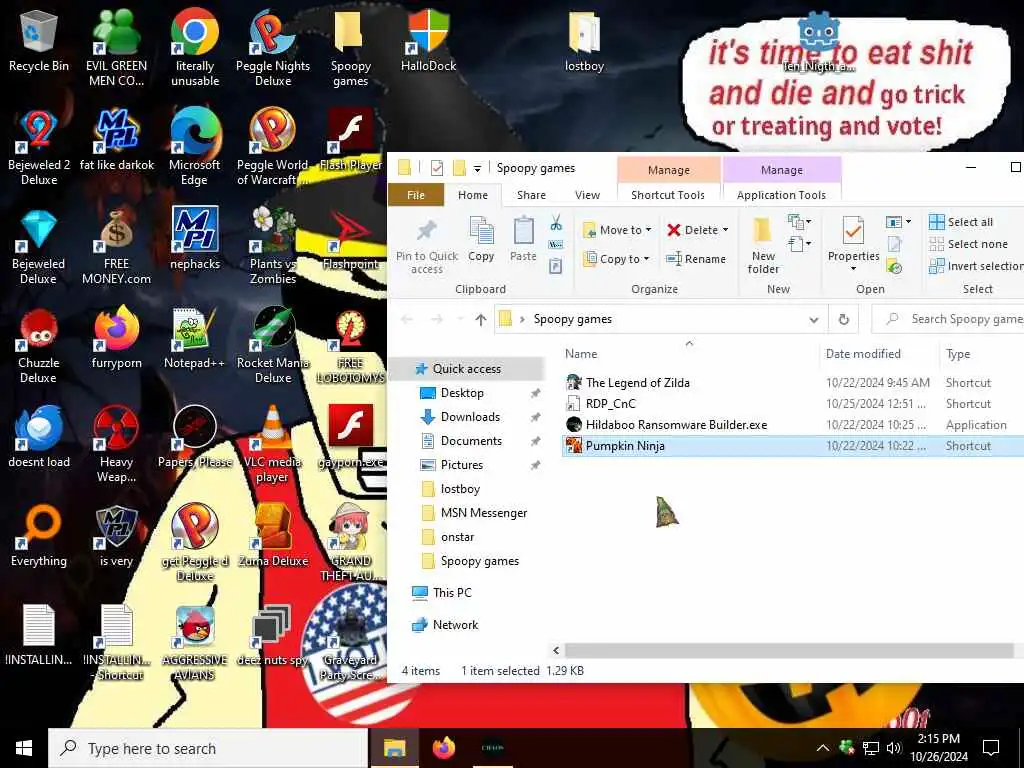Launch Zuma Deluxe from the desktop

pyautogui.click(x=273, y=536)
